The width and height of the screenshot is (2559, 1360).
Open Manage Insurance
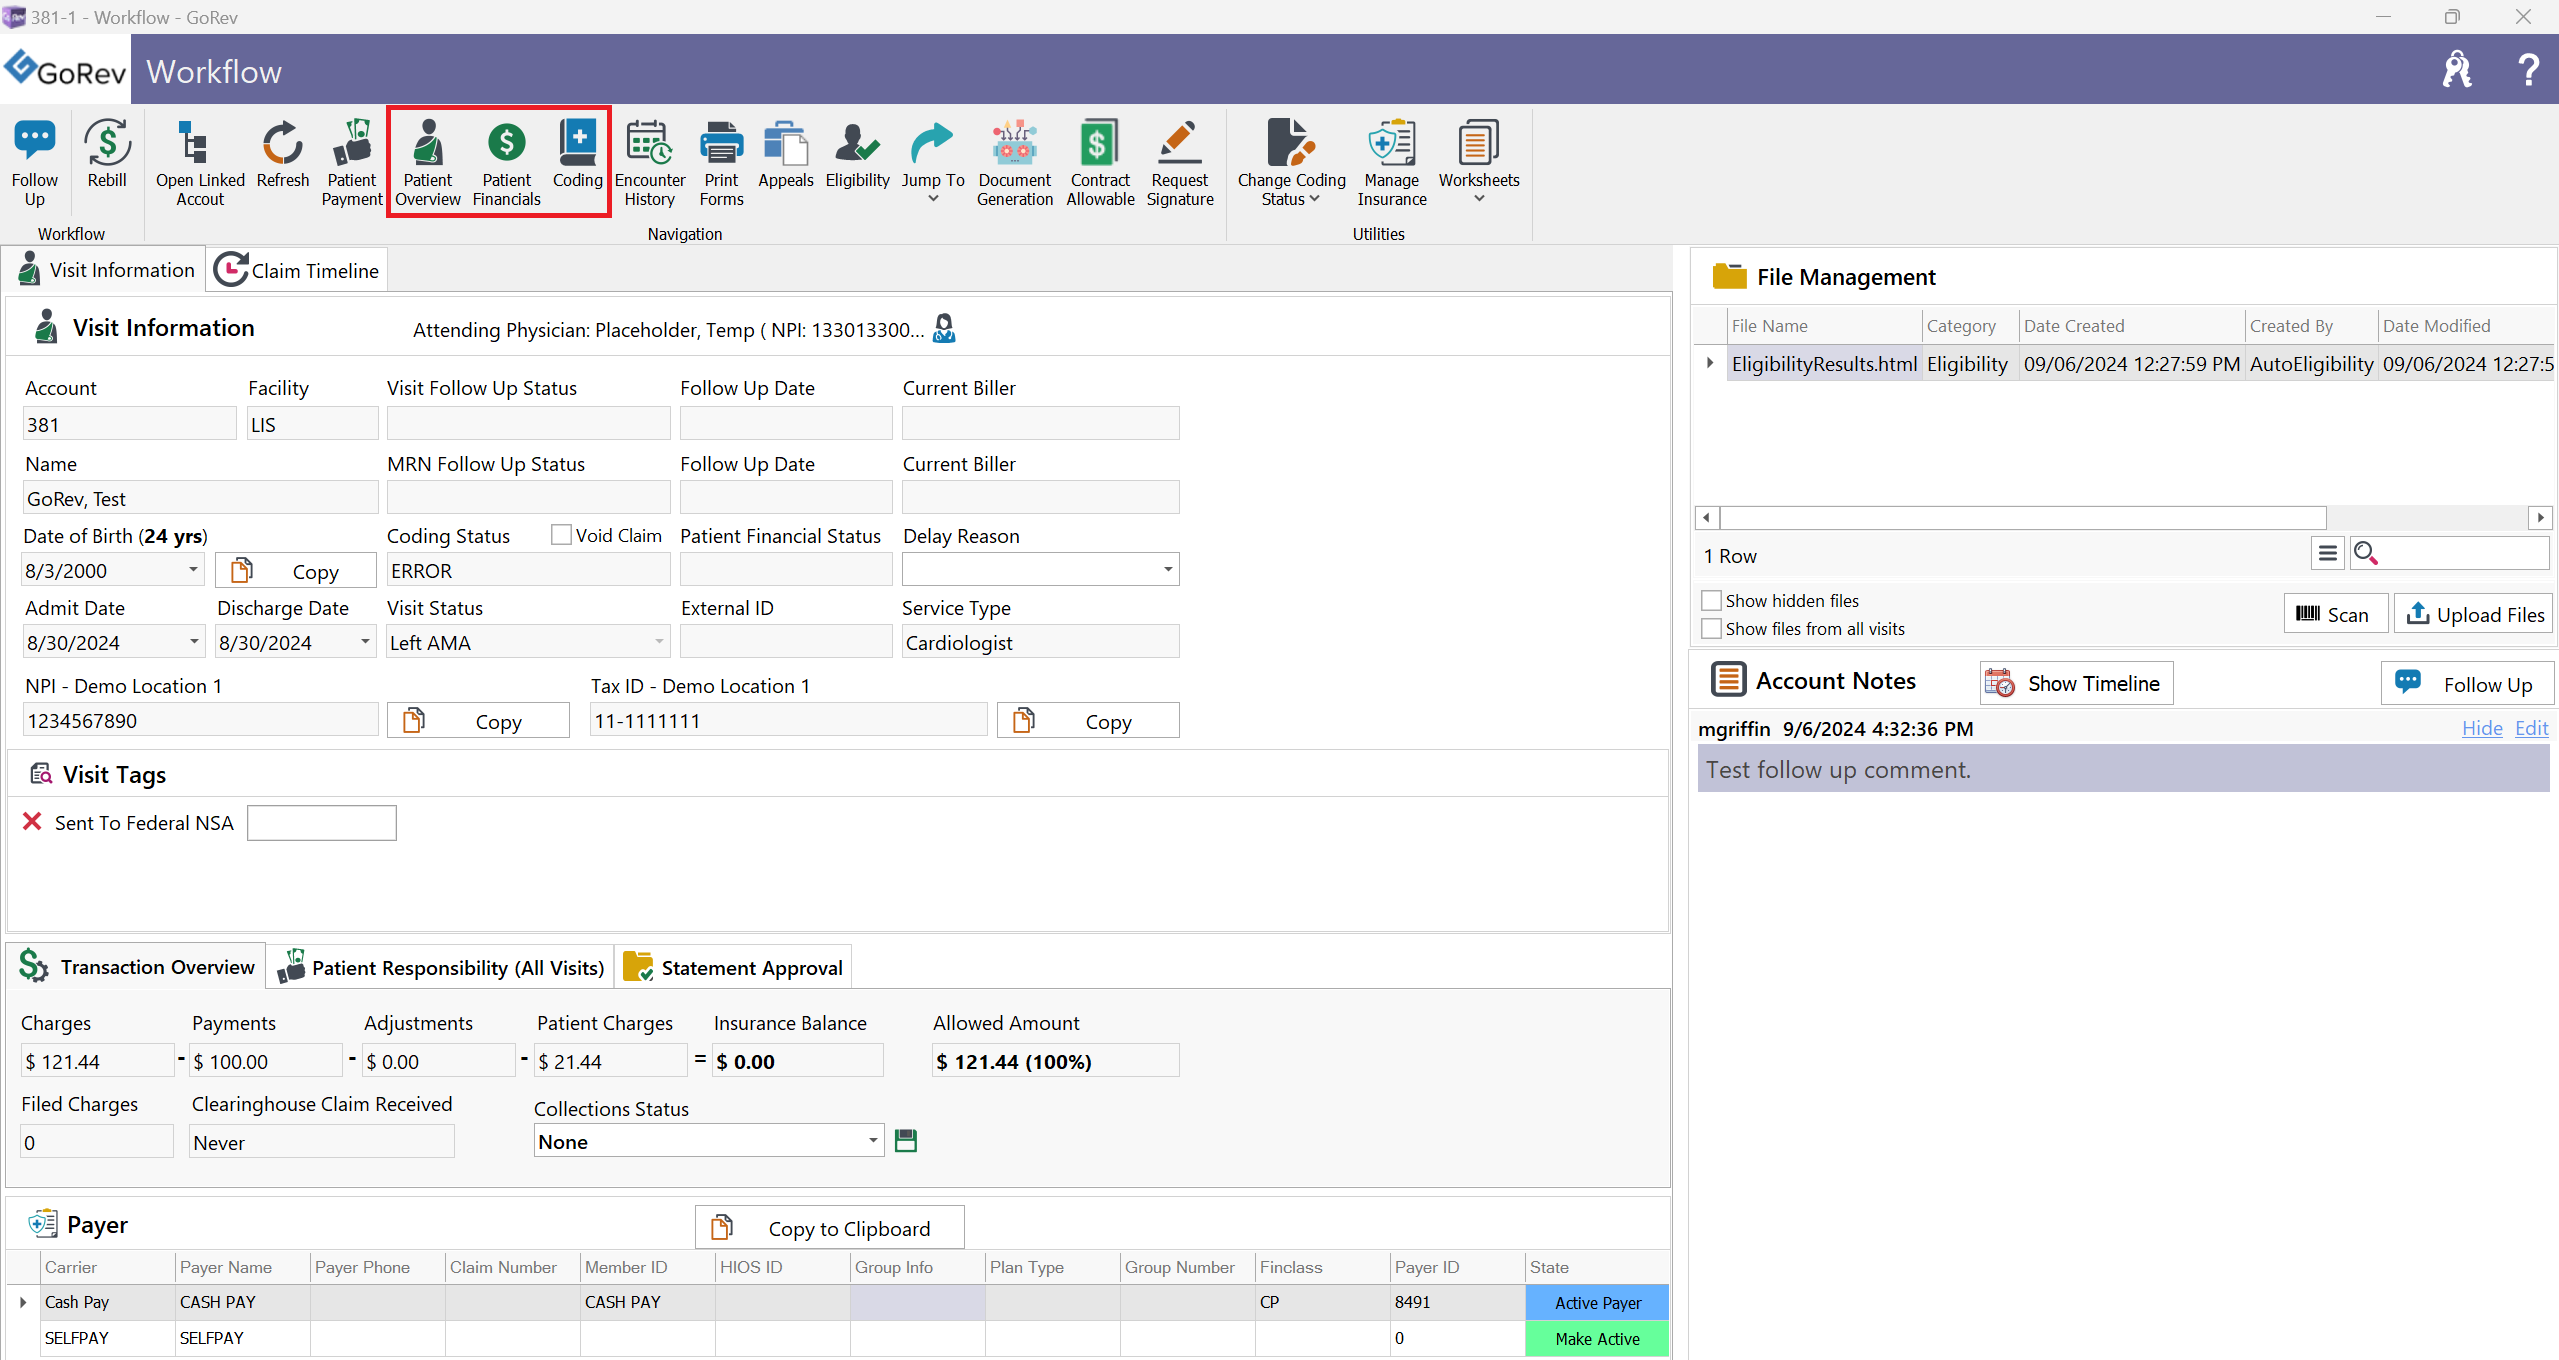1392,163
